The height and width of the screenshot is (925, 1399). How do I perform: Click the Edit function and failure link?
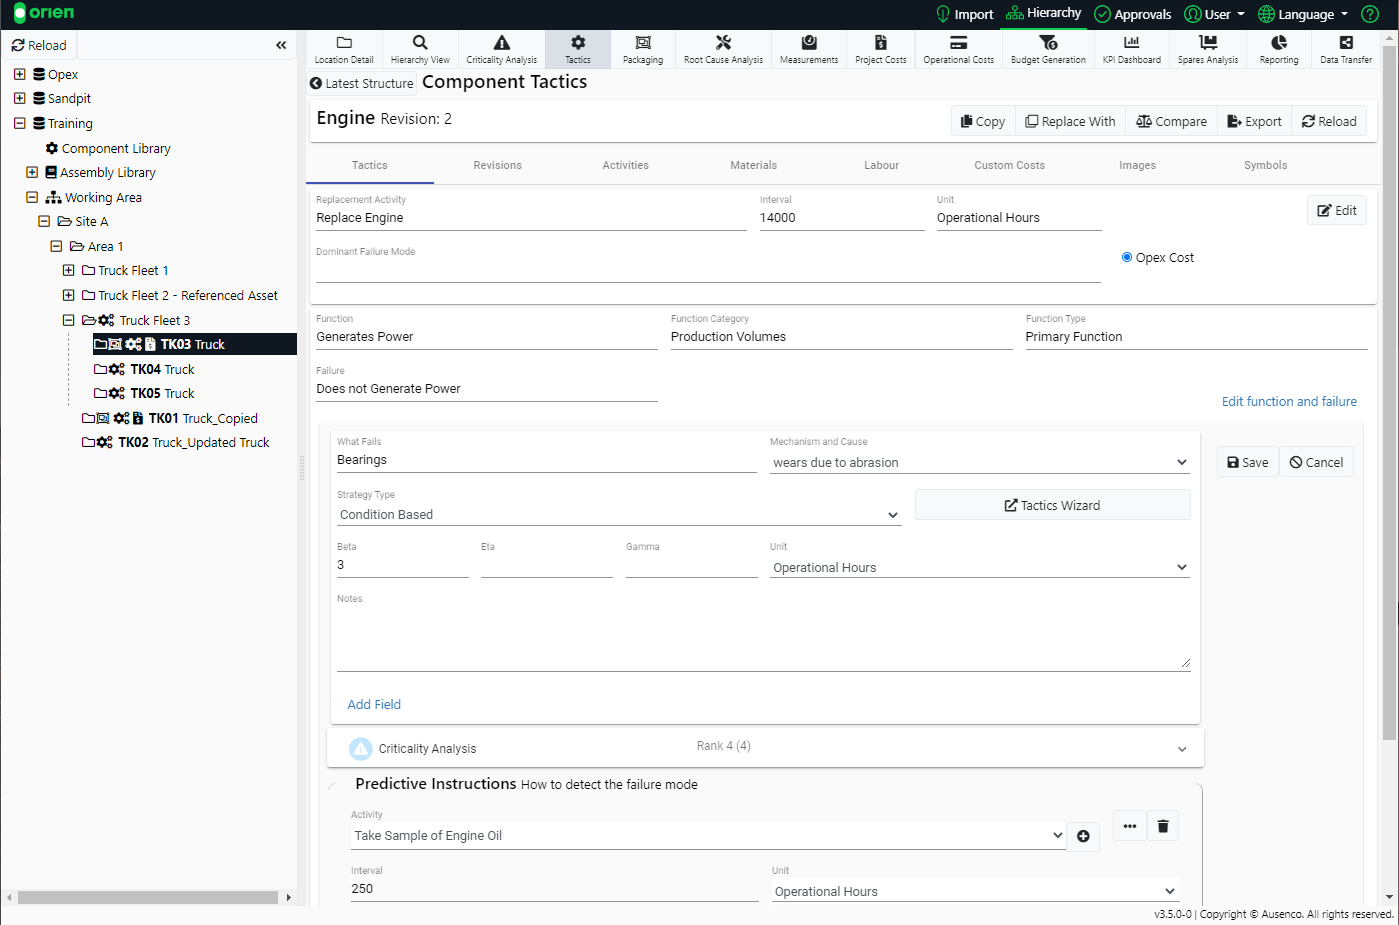point(1289,401)
